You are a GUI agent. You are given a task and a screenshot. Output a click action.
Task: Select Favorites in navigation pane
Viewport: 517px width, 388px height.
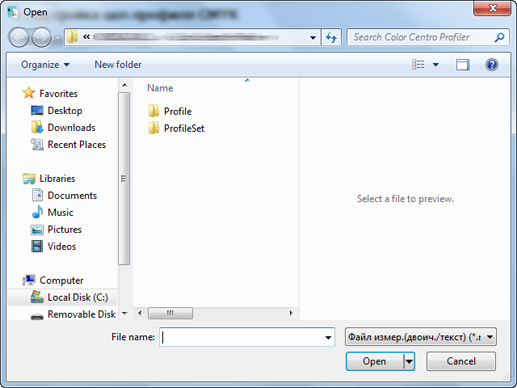(x=58, y=94)
